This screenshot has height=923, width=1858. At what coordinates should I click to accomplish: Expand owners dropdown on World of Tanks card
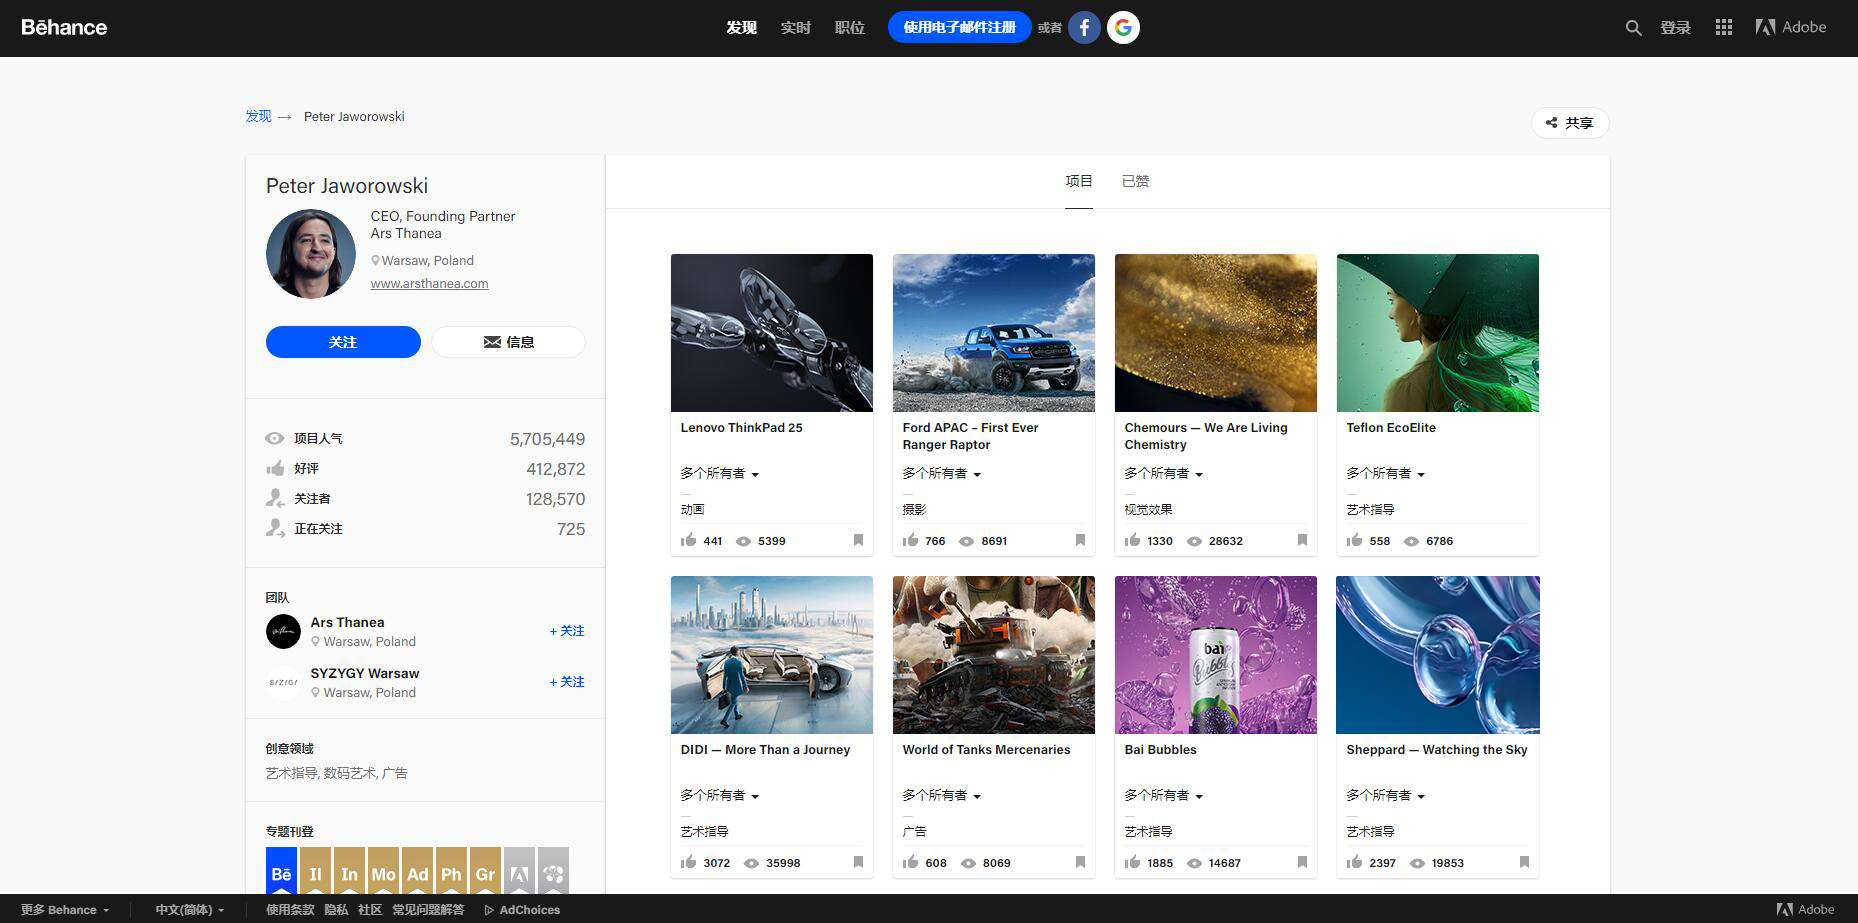(942, 796)
